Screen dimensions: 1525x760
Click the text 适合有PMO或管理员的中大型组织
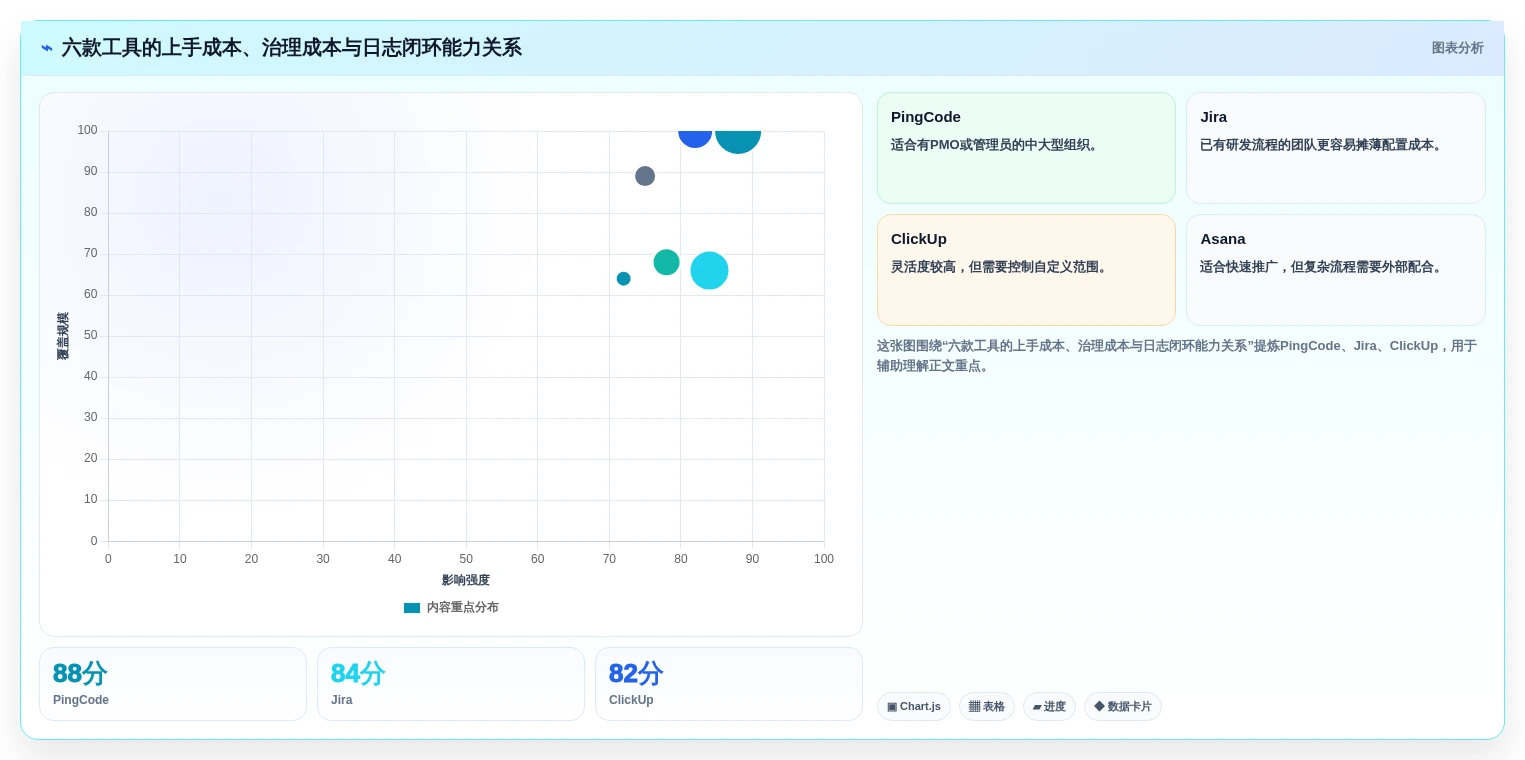pyautogui.click(x=997, y=145)
